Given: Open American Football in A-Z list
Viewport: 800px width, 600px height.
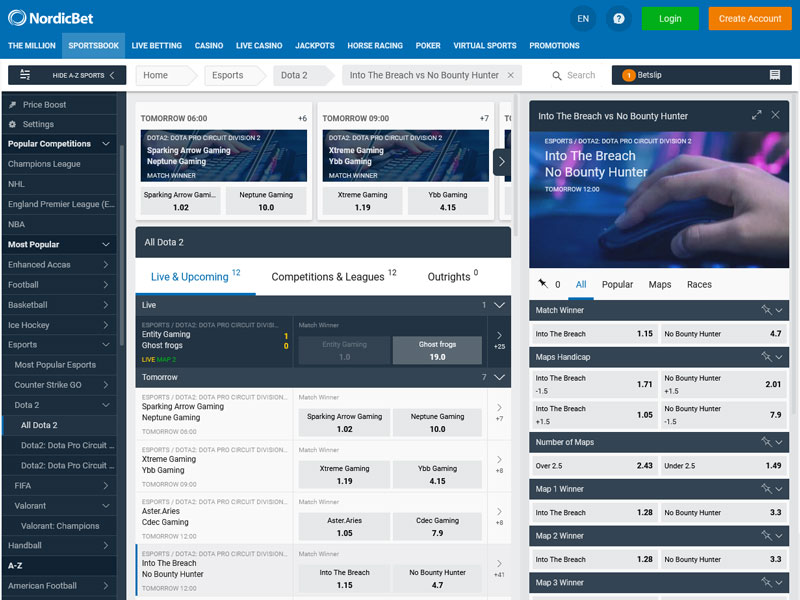Looking at the screenshot, I should point(59,586).
